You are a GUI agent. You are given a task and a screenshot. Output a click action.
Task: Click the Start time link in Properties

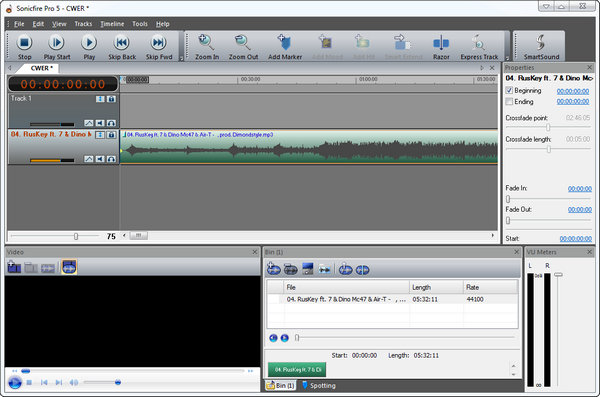[x=576, y=239]
